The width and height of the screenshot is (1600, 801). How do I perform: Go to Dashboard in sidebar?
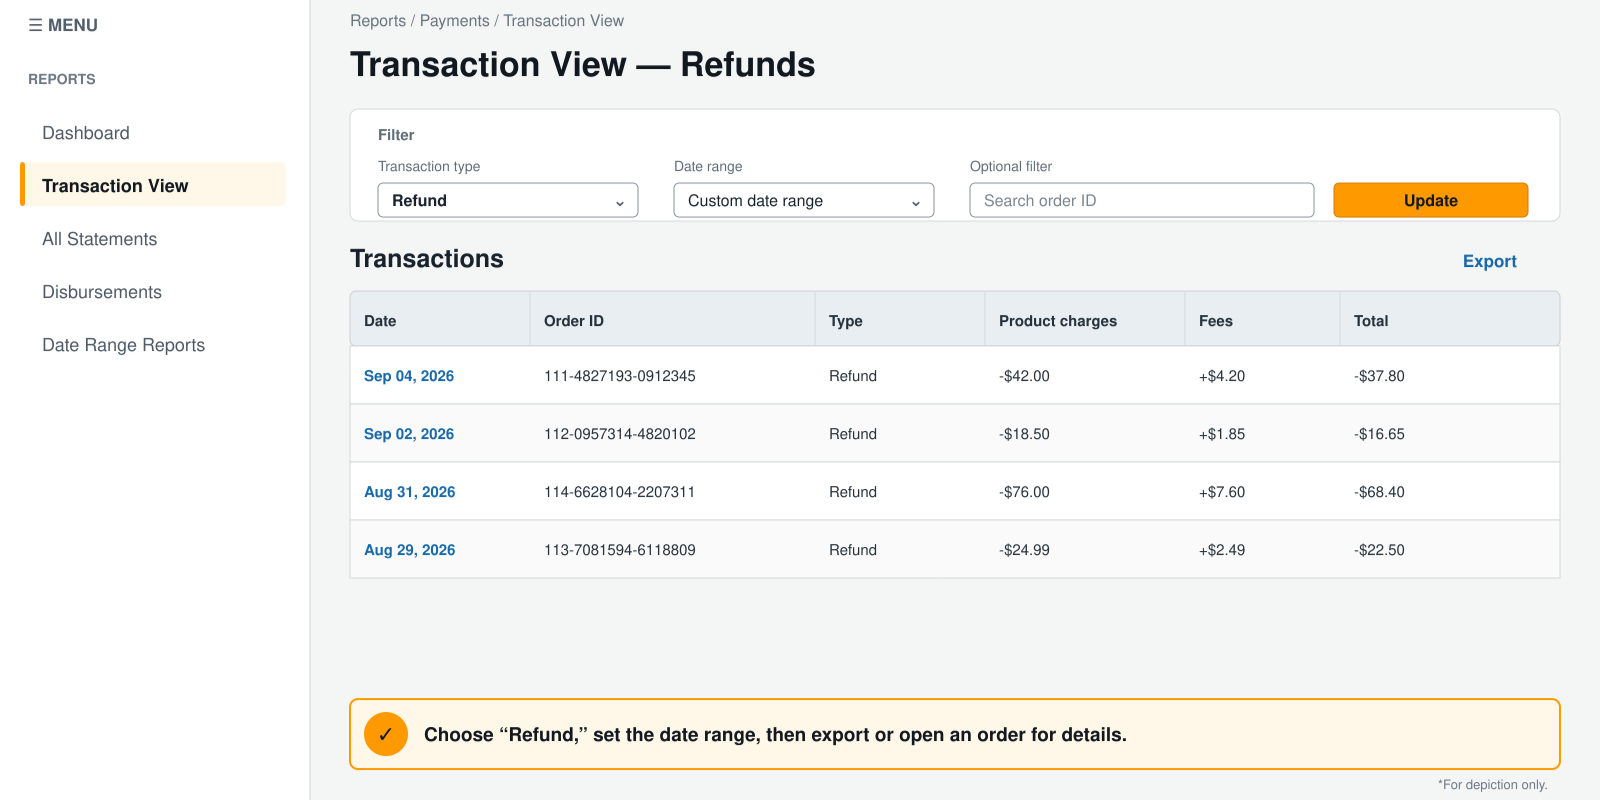86,133
